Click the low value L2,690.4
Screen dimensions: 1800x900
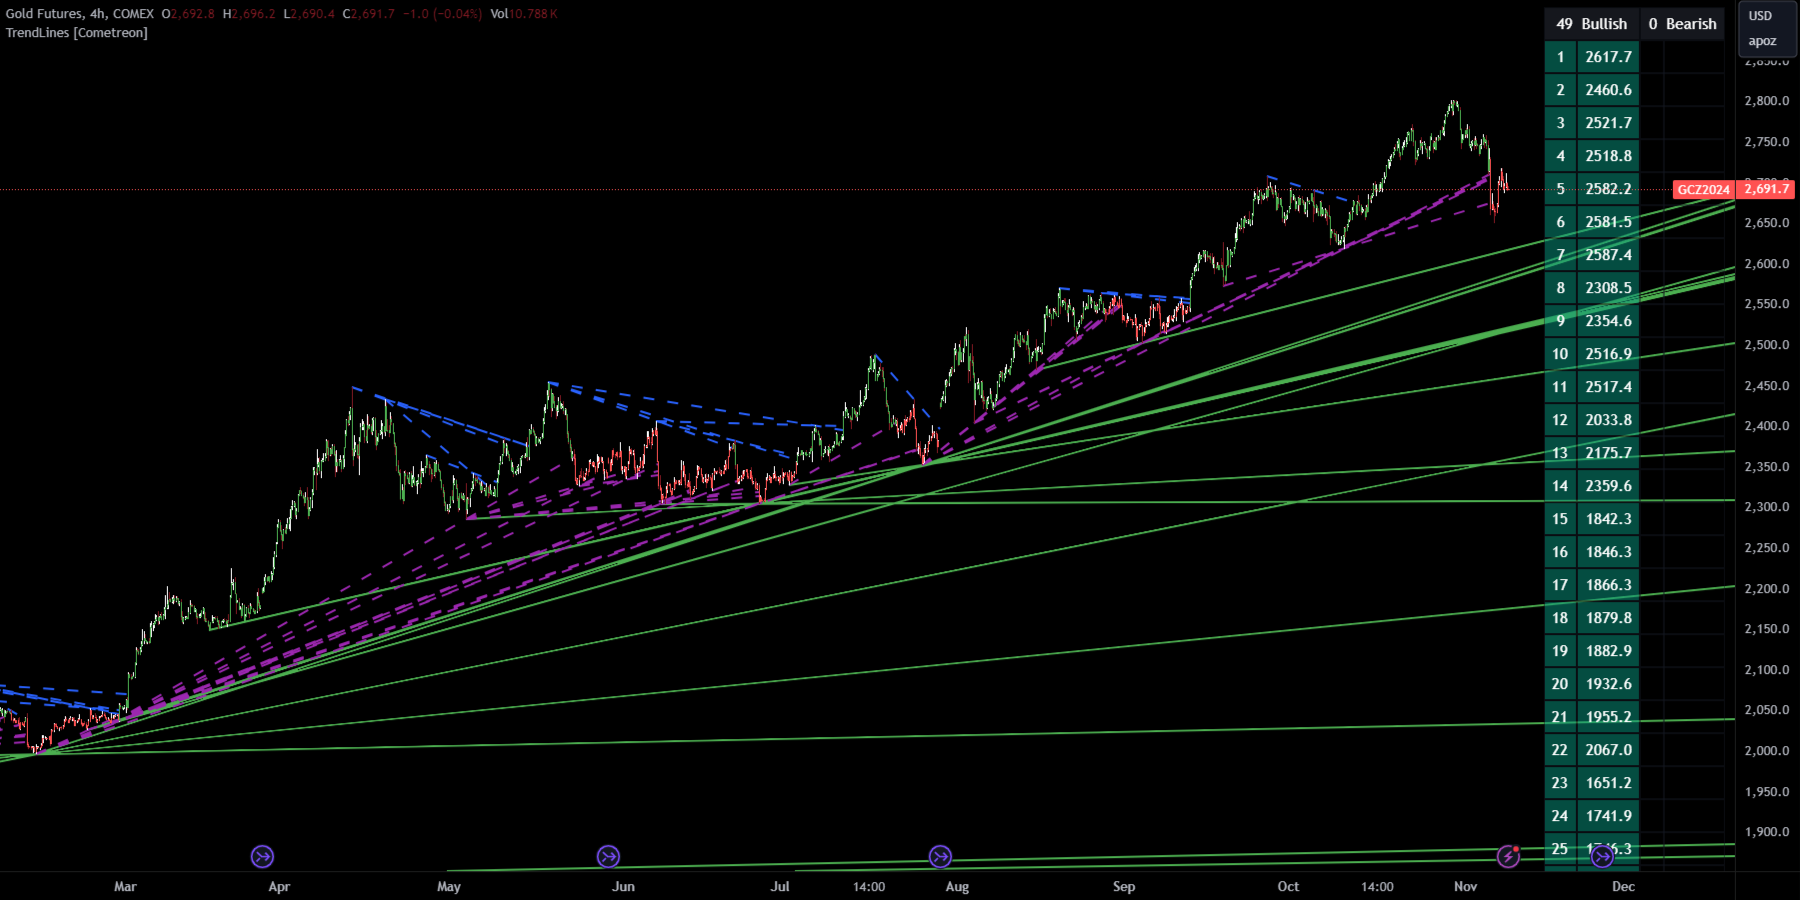309,14
